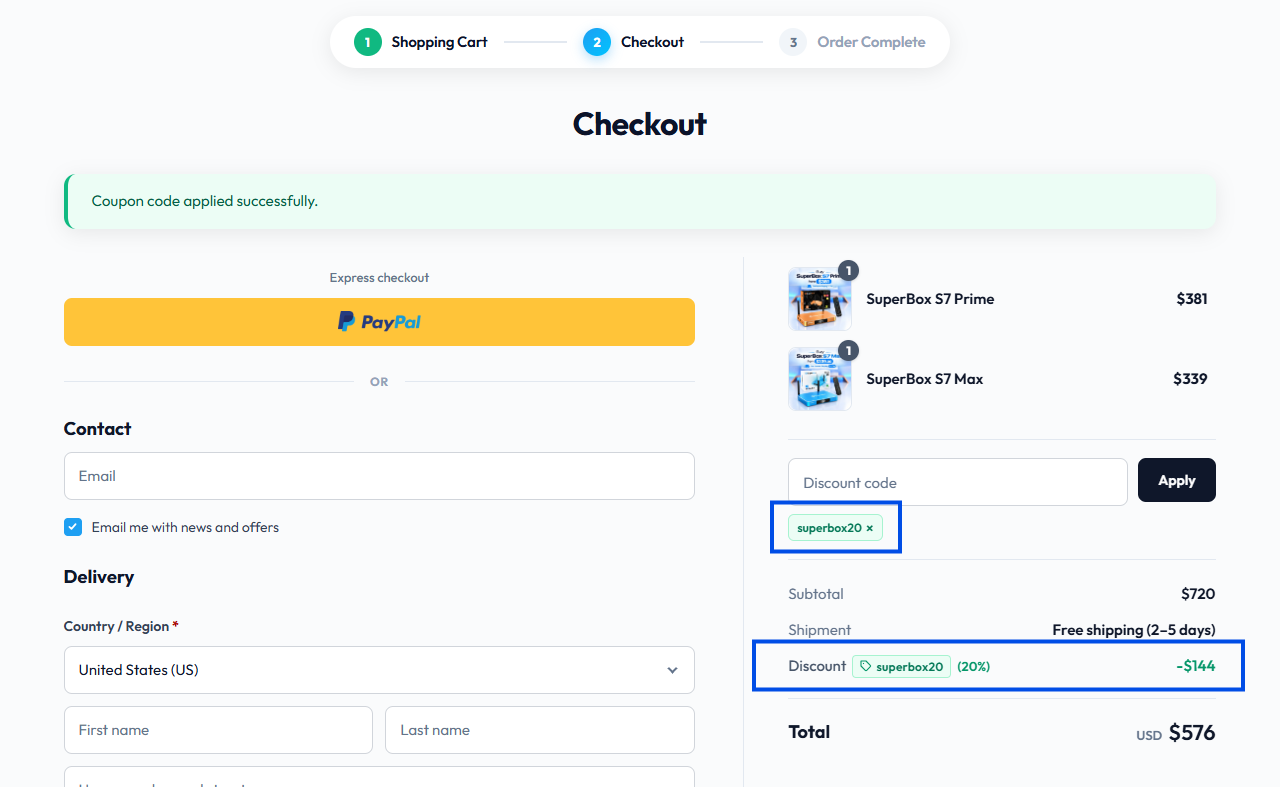The height and width of the screenshot is (787, 1280).
Task: Click the SuperBox S7 Max name
Action: (x=925, y=379)
